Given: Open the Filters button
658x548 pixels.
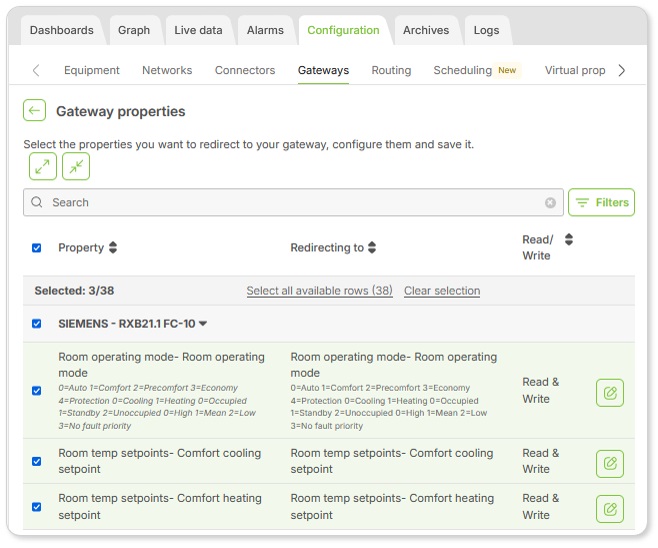Looking at the screenshot, I should click(x=601, y=203).
